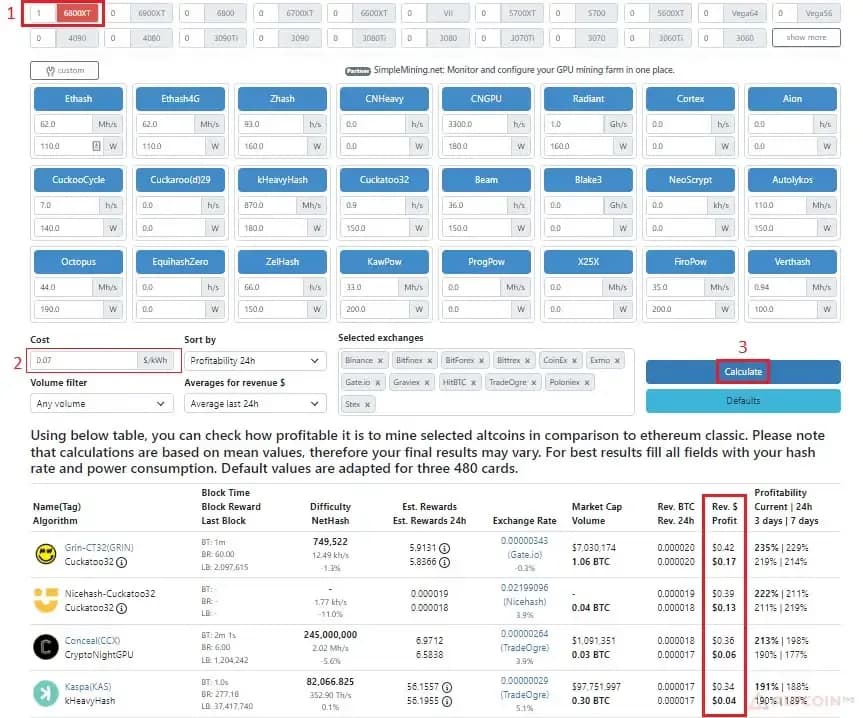Click the Conceal (CCX) coin logo
Image resolution: width=863 pixels, height=718 pixels.
tap(46, 647)
